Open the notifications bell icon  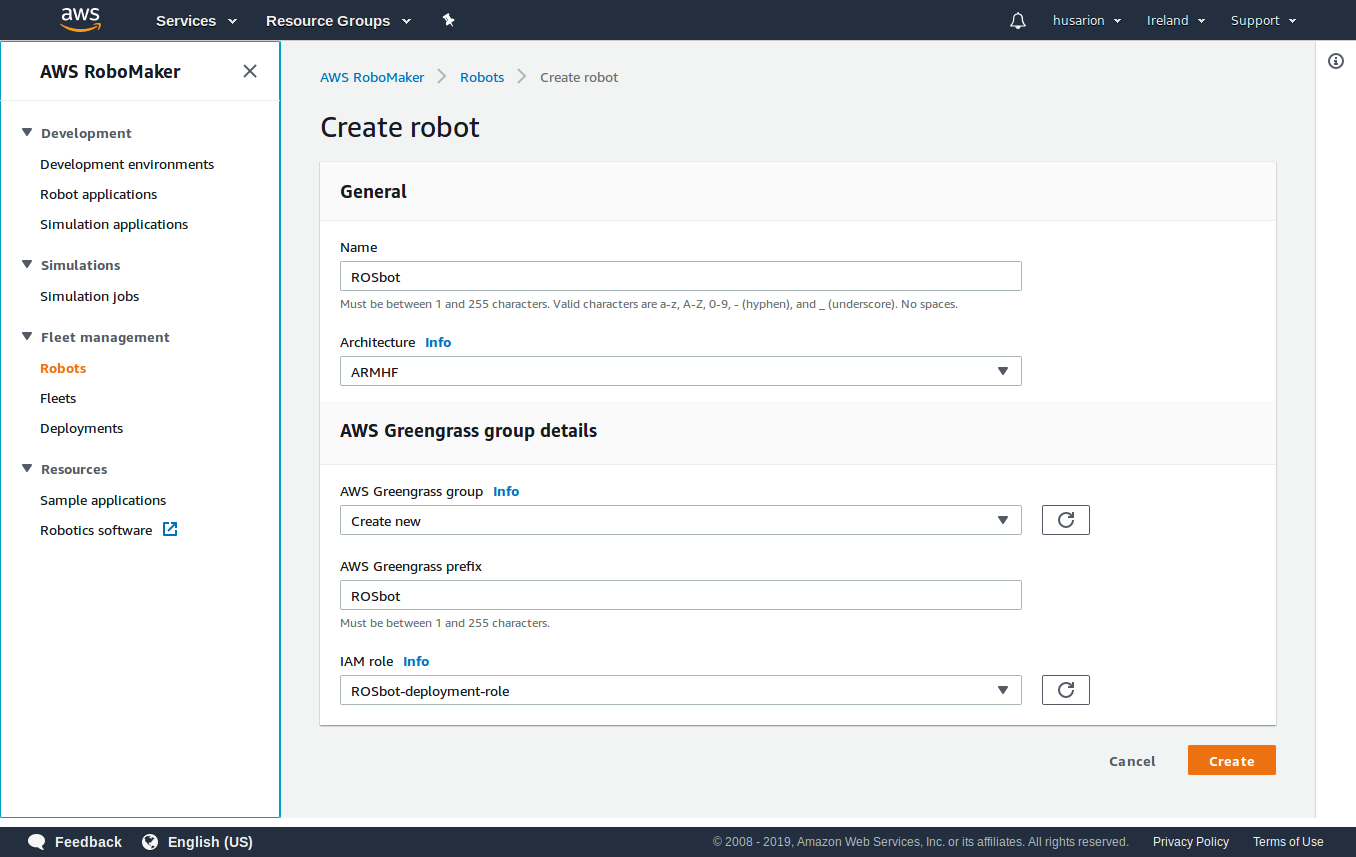tap(1018, 20)
